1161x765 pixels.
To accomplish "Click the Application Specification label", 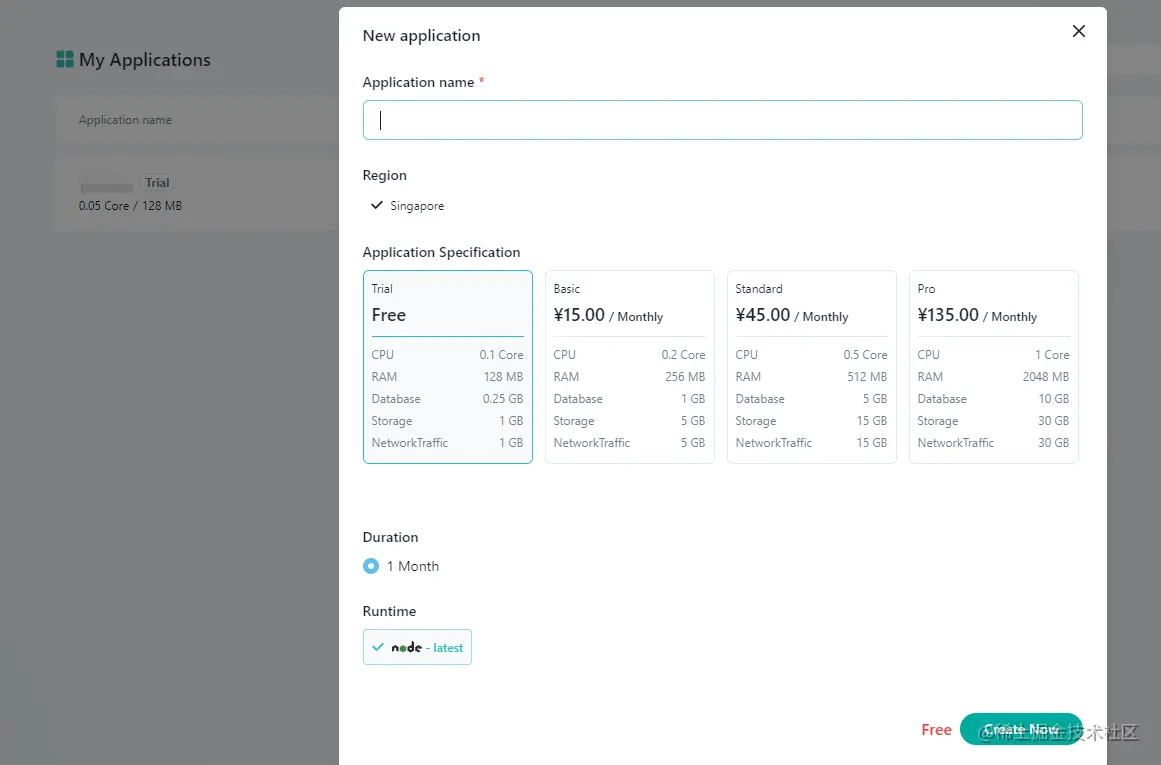I will (x=441, y=253).
